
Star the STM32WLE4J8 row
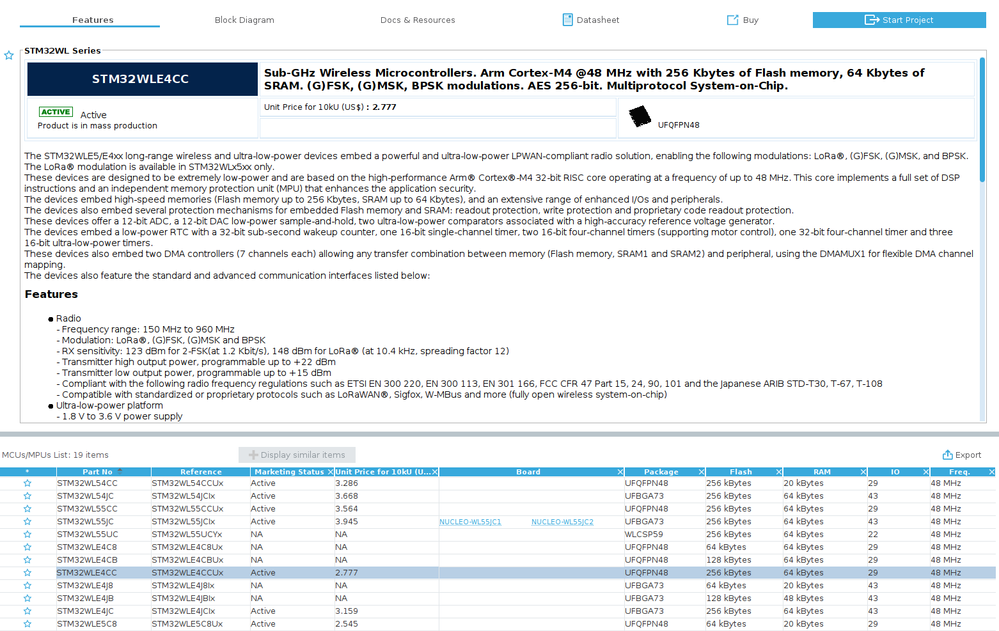coord(27,585)
